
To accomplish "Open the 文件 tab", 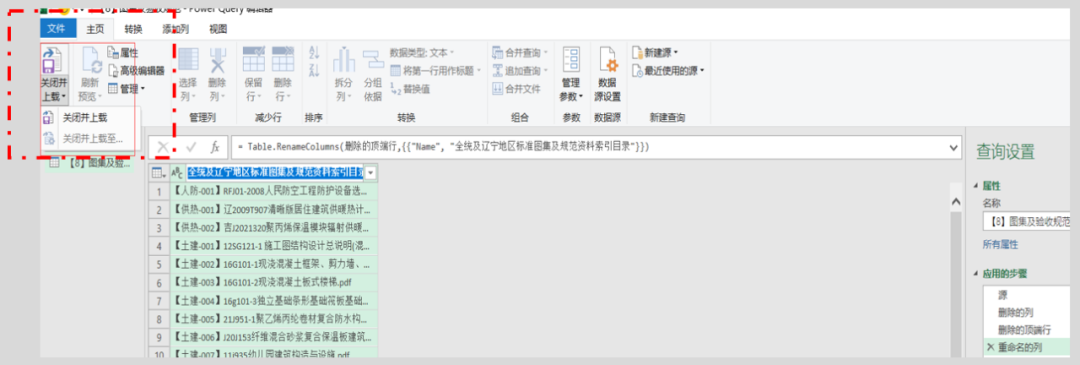I will (56, 29).
